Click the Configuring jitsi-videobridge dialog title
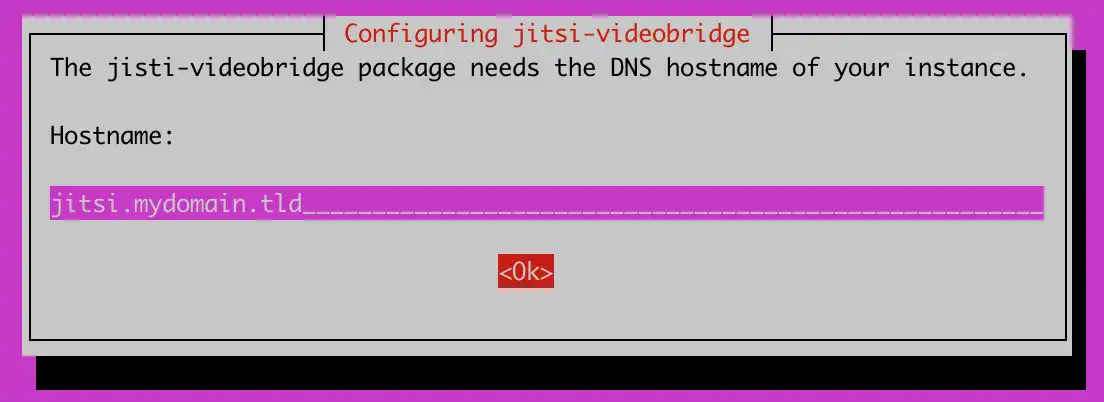Viewport: 1104px width, 402px height. click(547, 33)
